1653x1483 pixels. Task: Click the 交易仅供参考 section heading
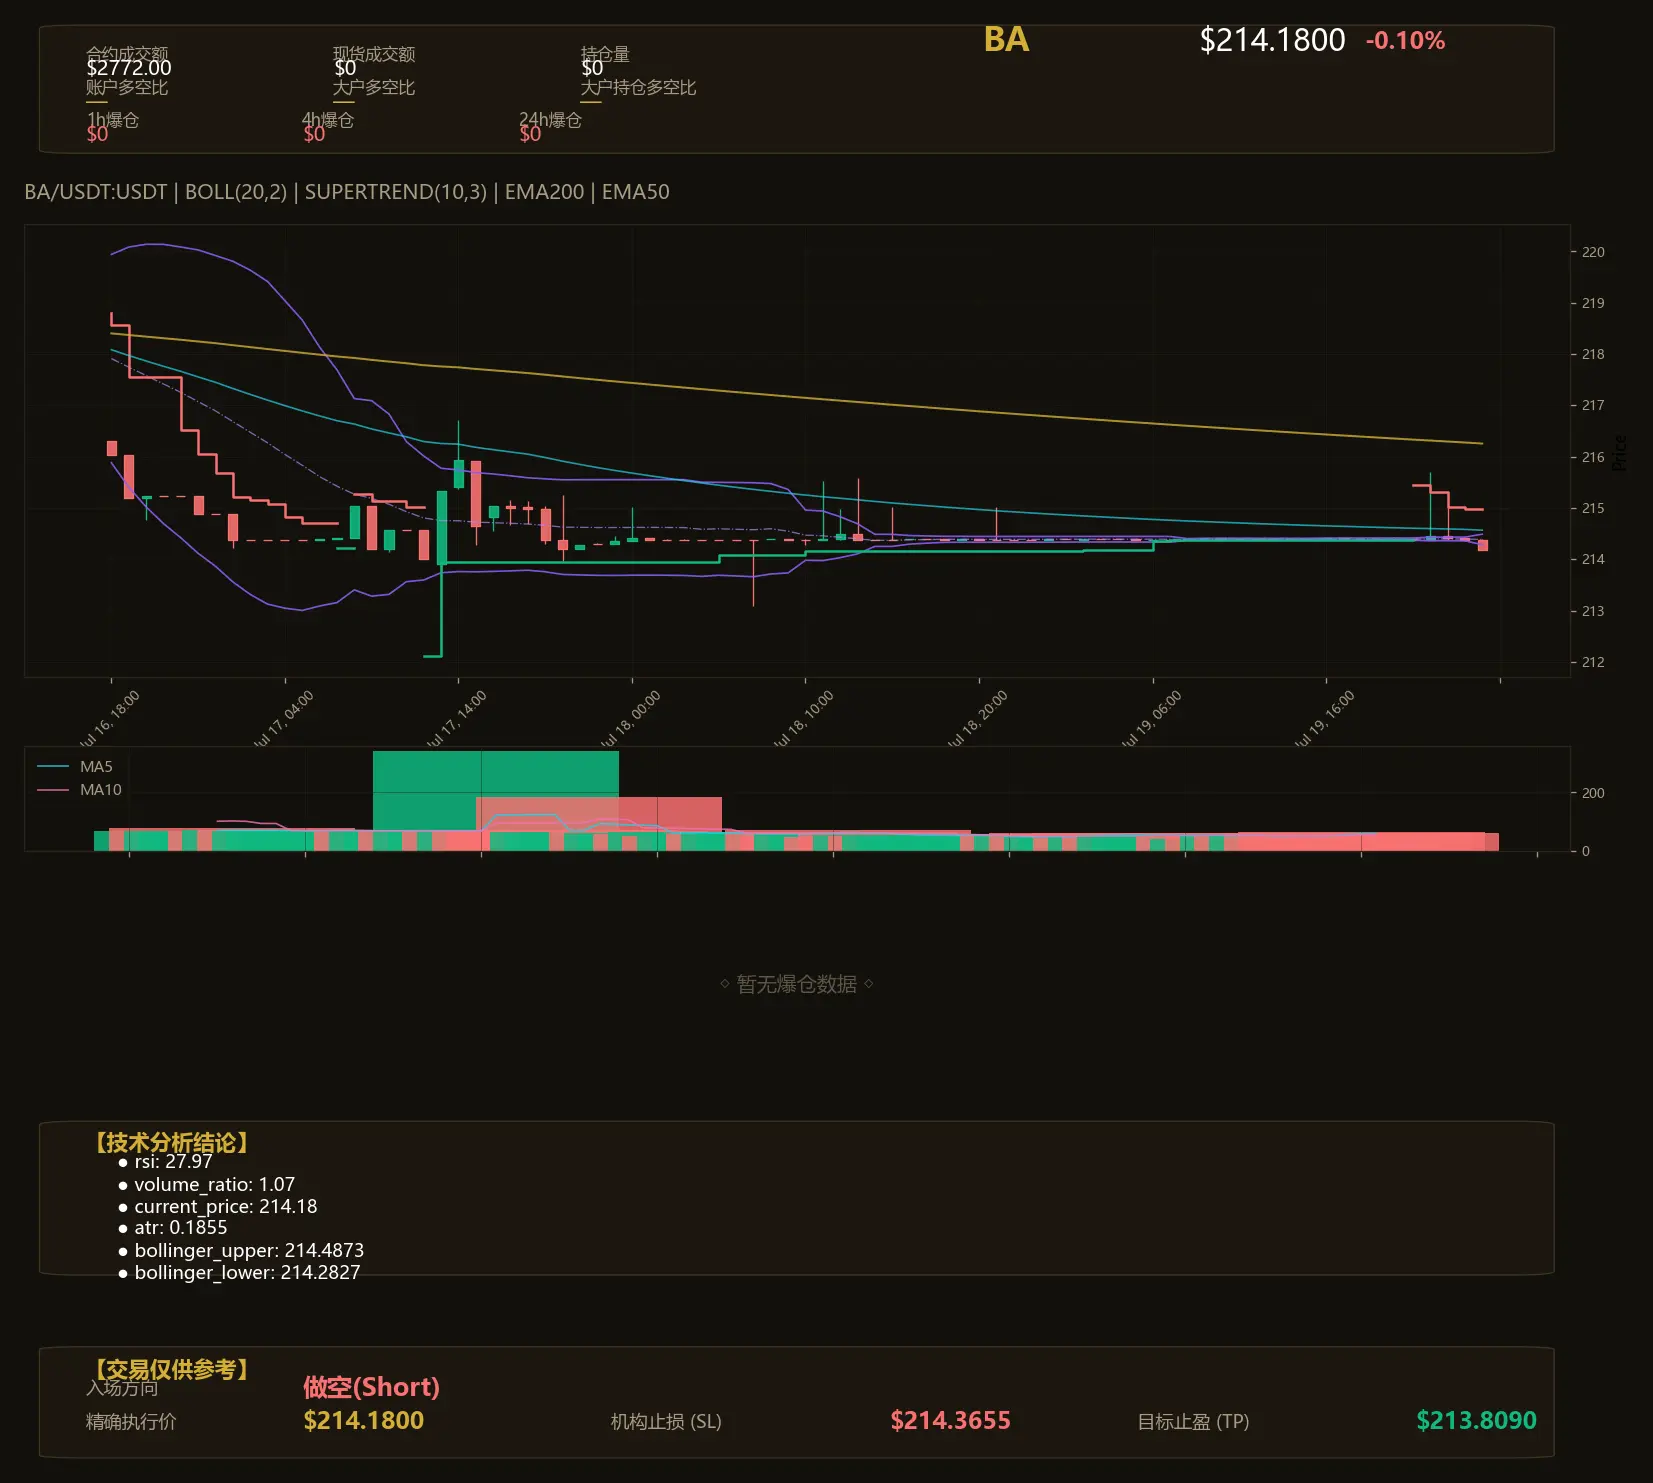(171, 1369)
